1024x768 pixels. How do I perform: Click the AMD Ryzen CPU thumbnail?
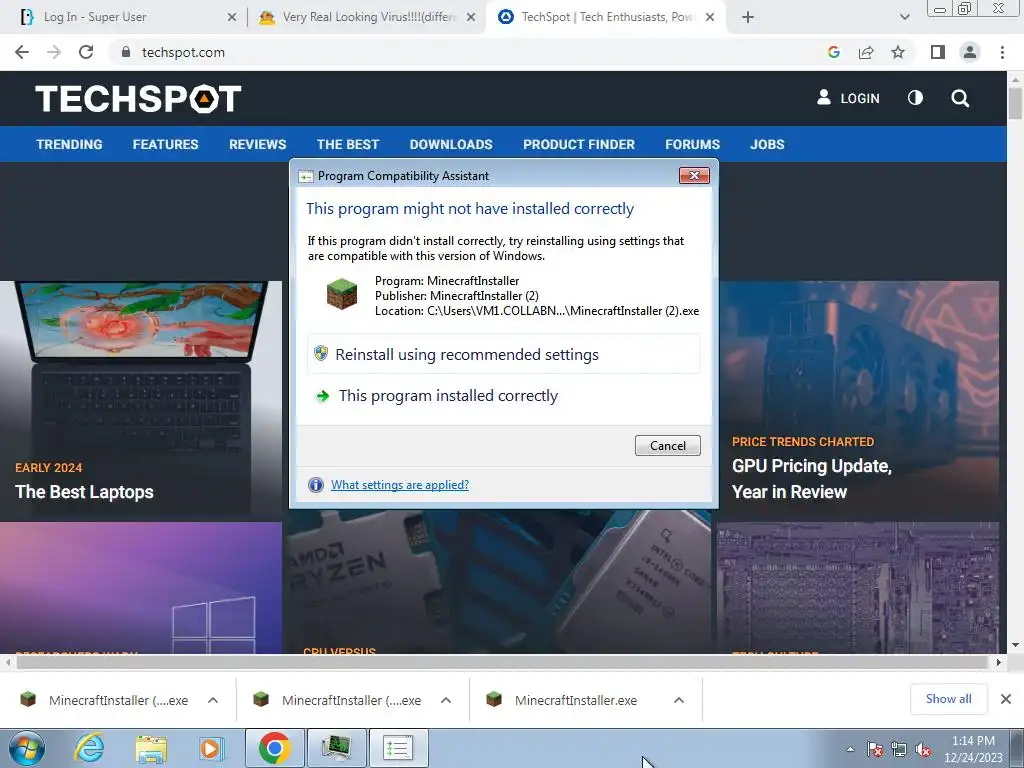coord(500,581)
